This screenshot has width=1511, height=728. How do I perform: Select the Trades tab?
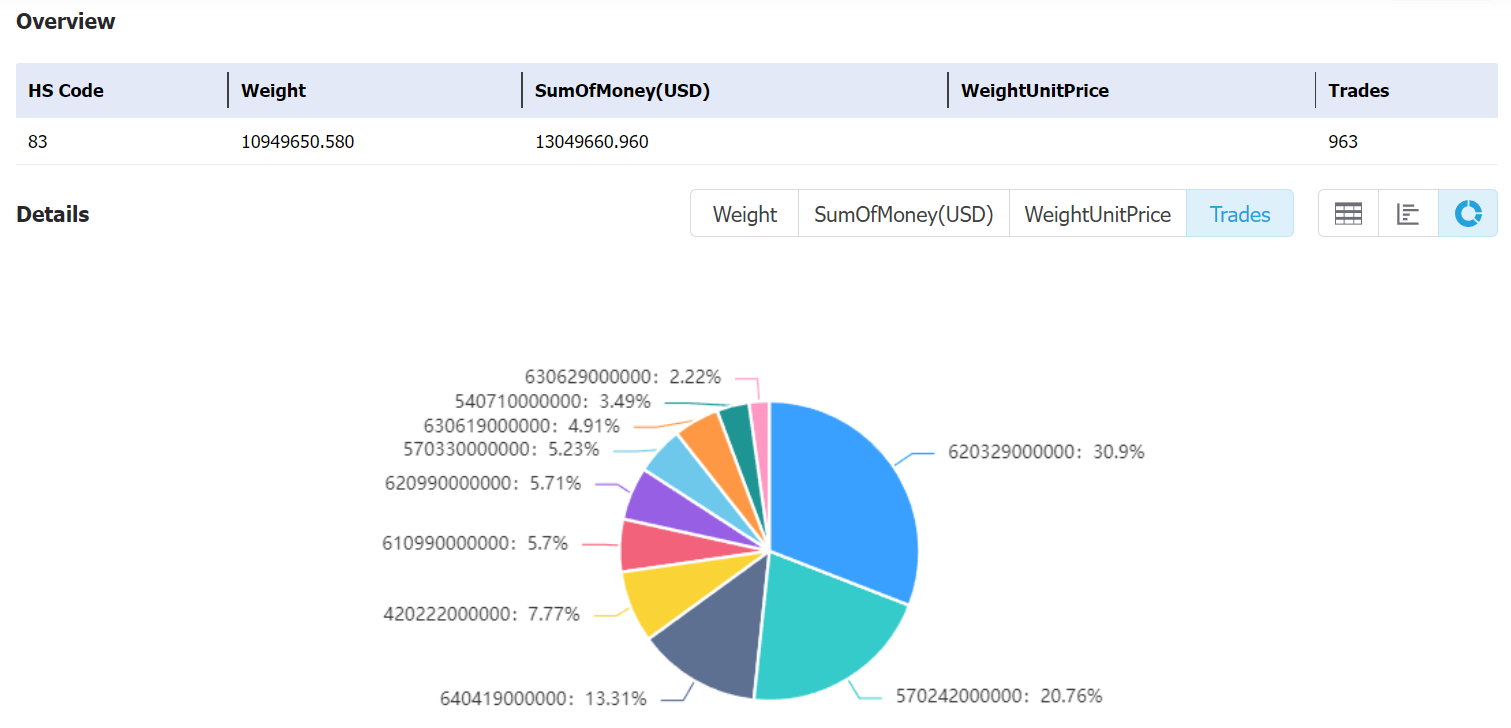click(1240, 214)
